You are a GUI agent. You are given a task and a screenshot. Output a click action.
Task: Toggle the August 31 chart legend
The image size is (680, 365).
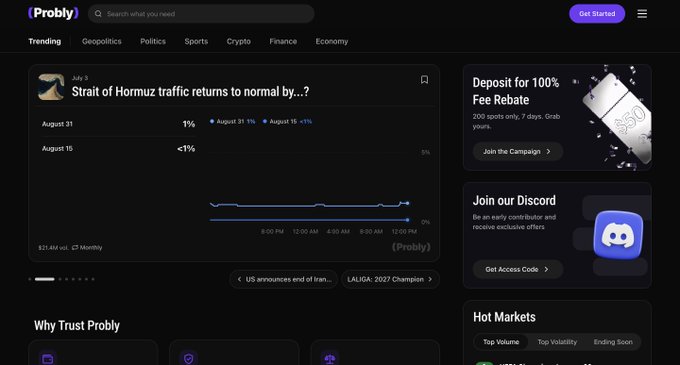click(232, 121)
